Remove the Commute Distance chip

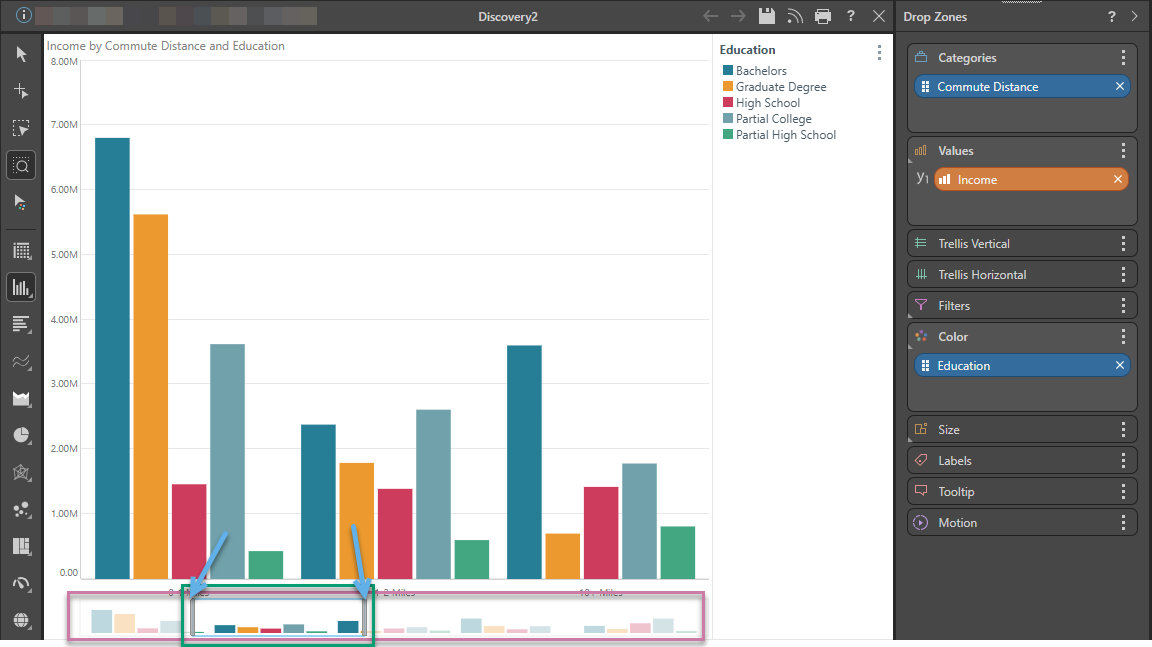click(1120, 87)
